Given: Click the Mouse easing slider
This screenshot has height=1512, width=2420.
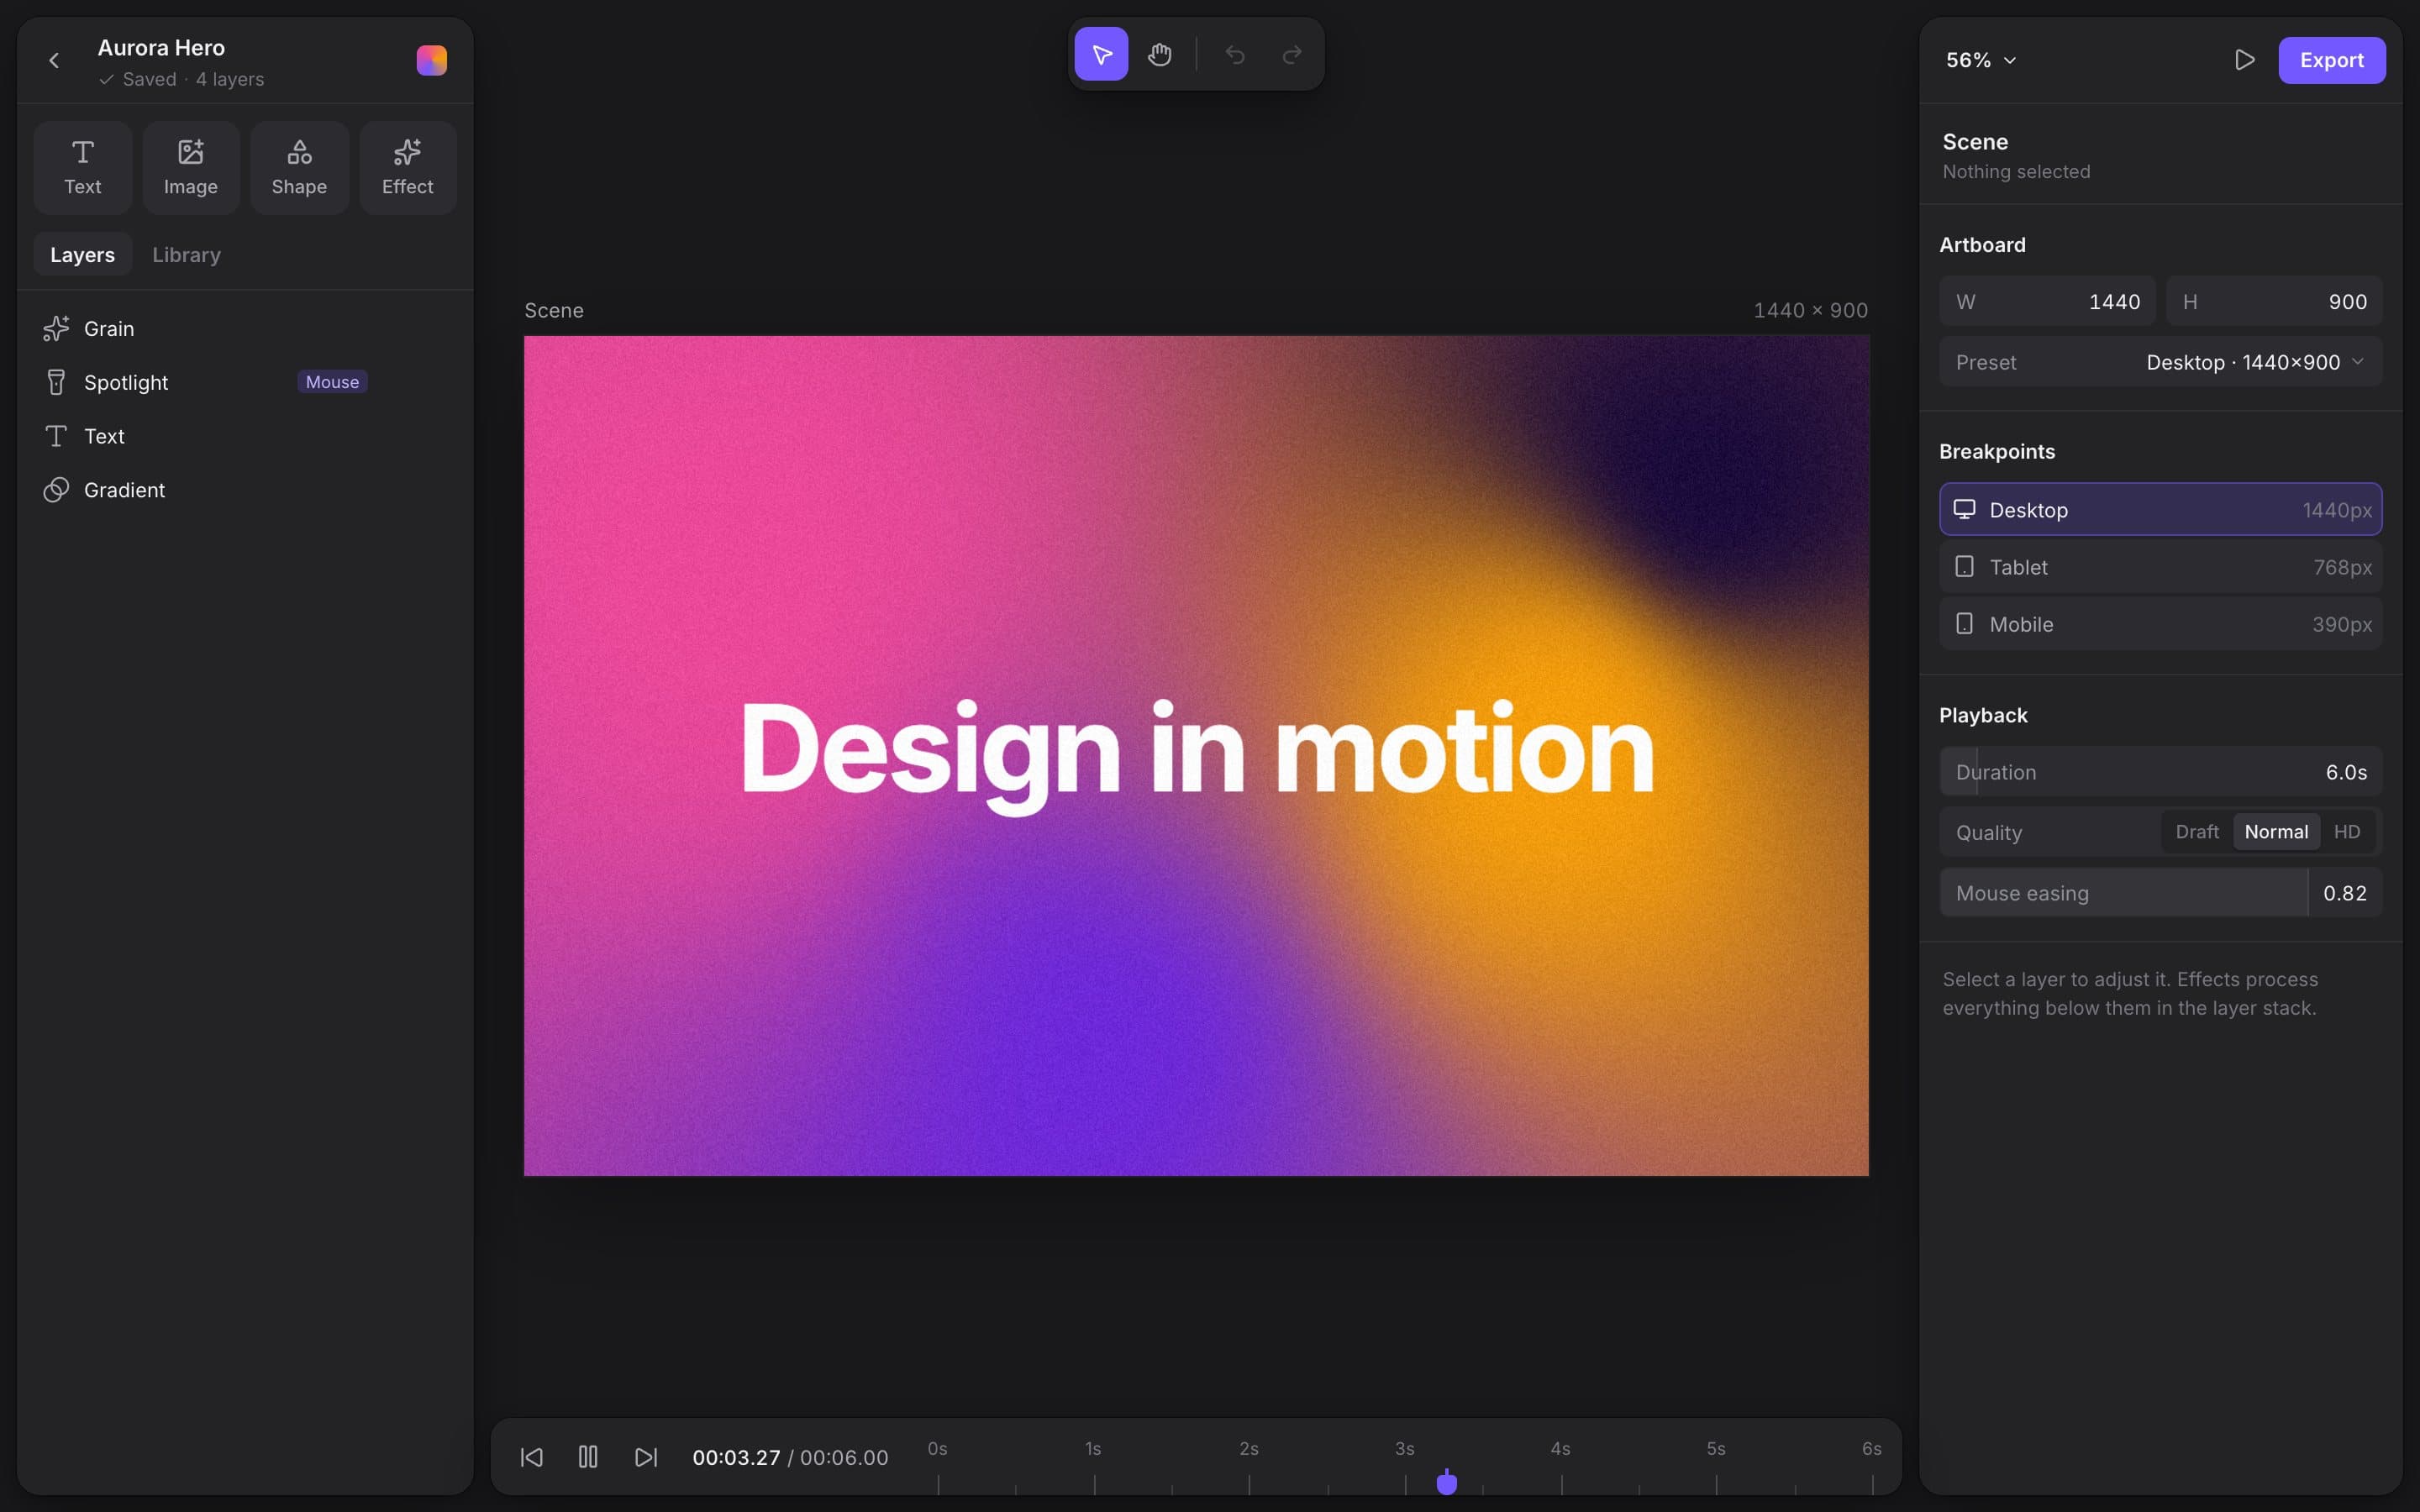Looking at the screenshot, I should point(2161,893).
